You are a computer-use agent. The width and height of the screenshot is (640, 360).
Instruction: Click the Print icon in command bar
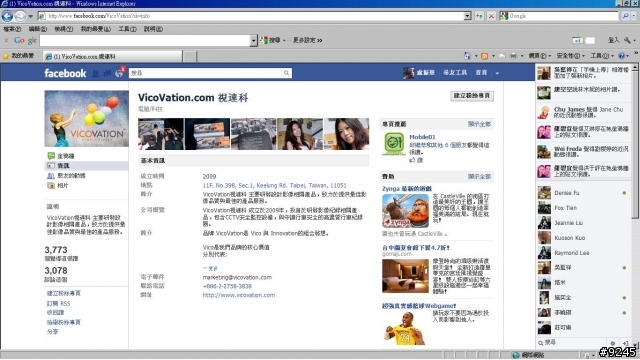coord(513,56)
